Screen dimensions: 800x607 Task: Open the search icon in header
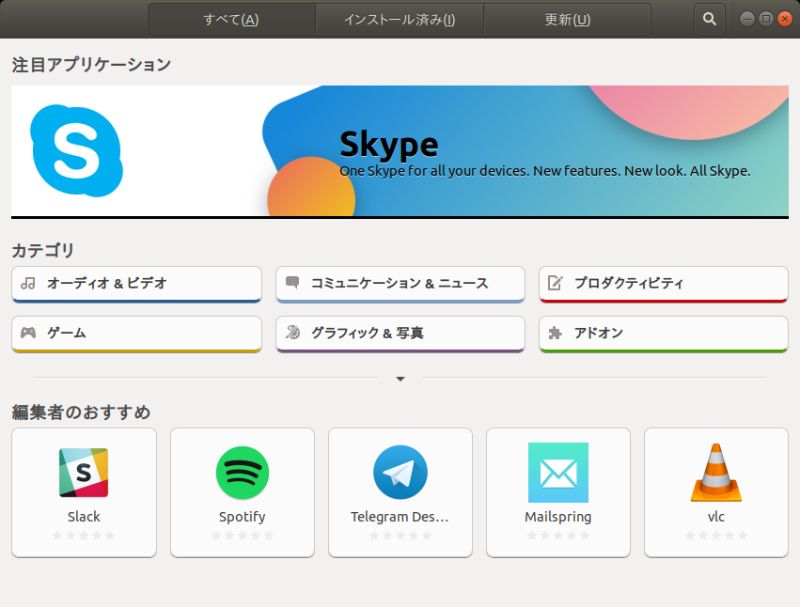[709, 19]
